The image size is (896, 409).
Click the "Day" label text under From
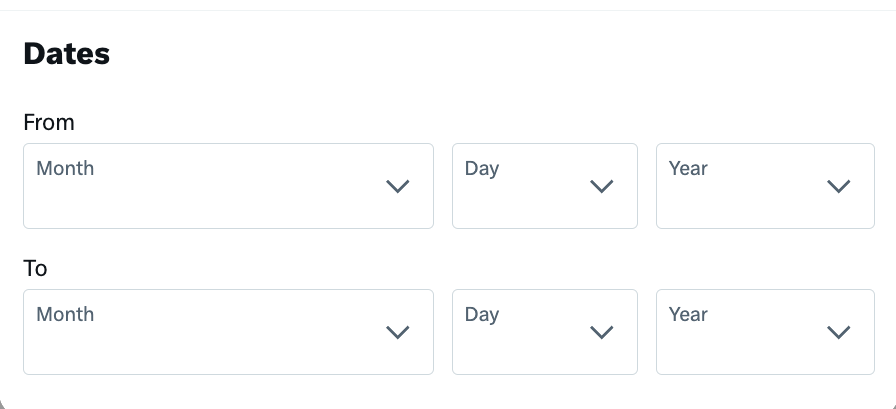482,168
